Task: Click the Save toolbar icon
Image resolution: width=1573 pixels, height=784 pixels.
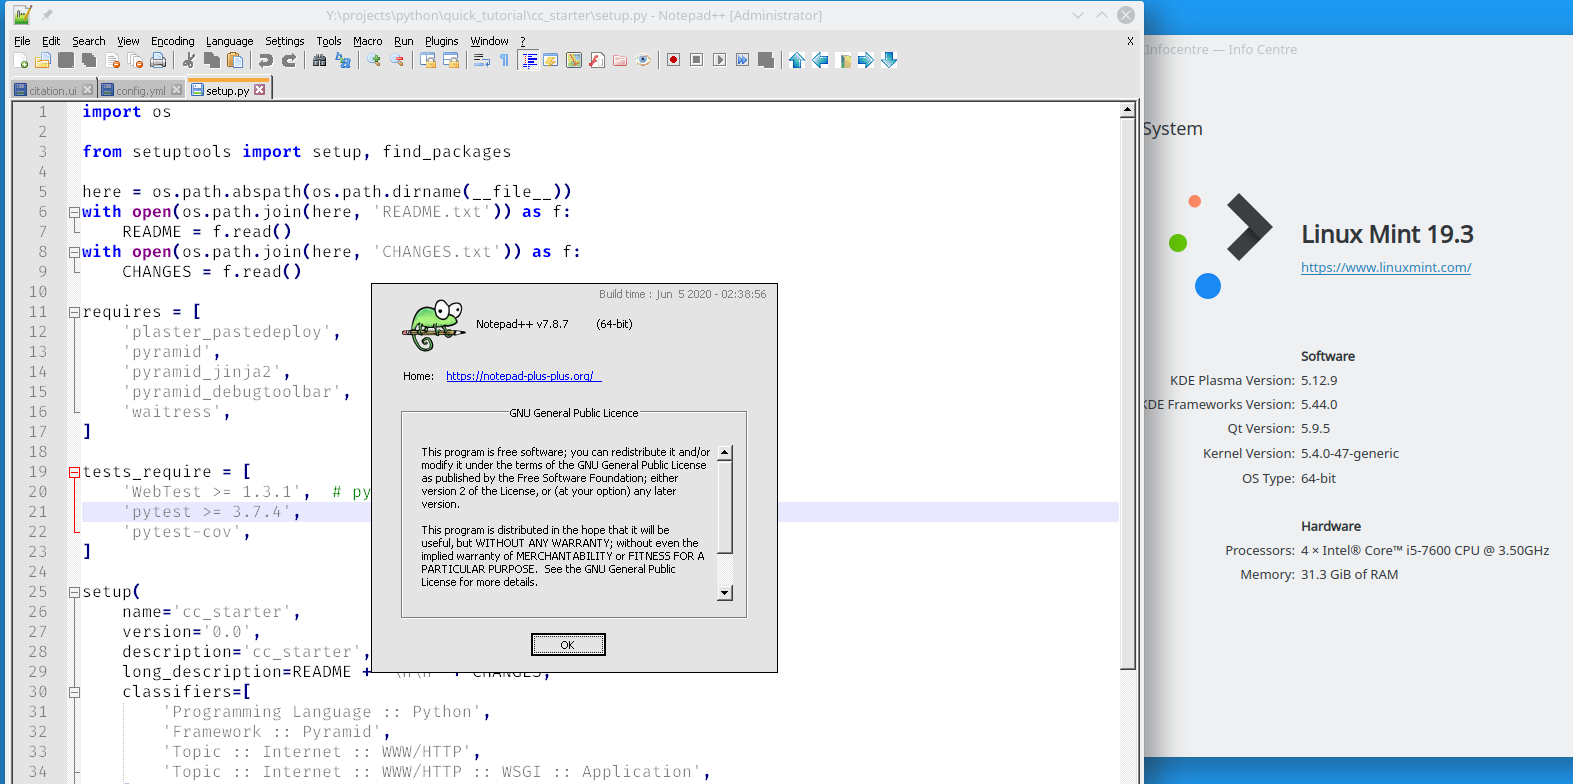Action: tap(66, 60)
